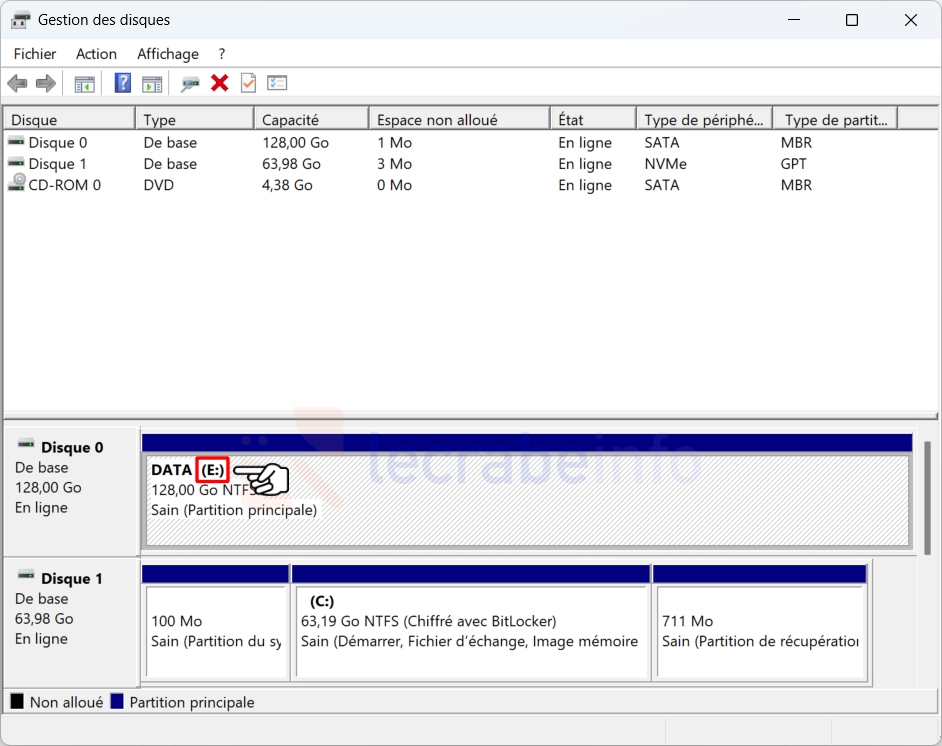The width and height of the screenshot is (942, 746).
Task: Open the Action menu
Action: click(96, 54)
